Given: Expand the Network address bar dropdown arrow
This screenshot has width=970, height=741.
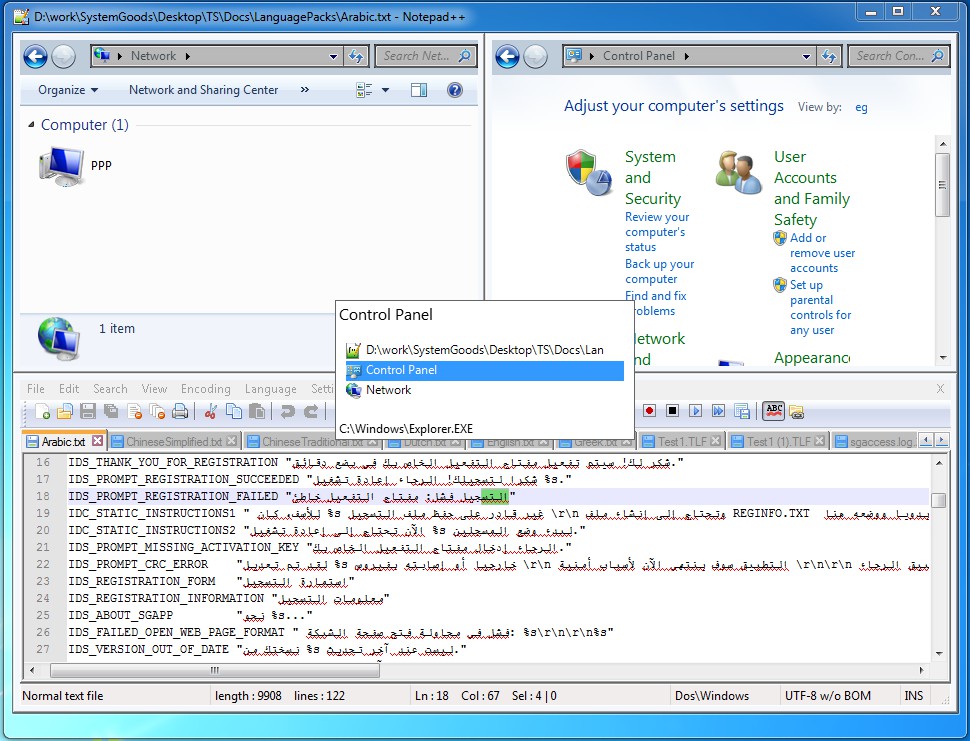Looking at the screenshot, I should click(x=333, y=56).
